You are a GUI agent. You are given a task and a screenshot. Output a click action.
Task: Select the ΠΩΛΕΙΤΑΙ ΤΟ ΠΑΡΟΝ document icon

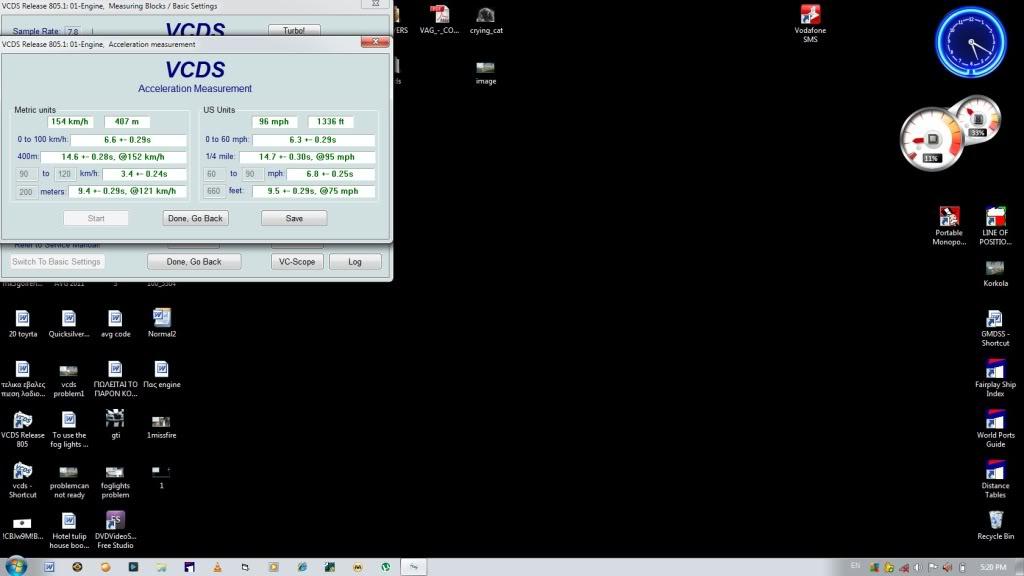116,379
